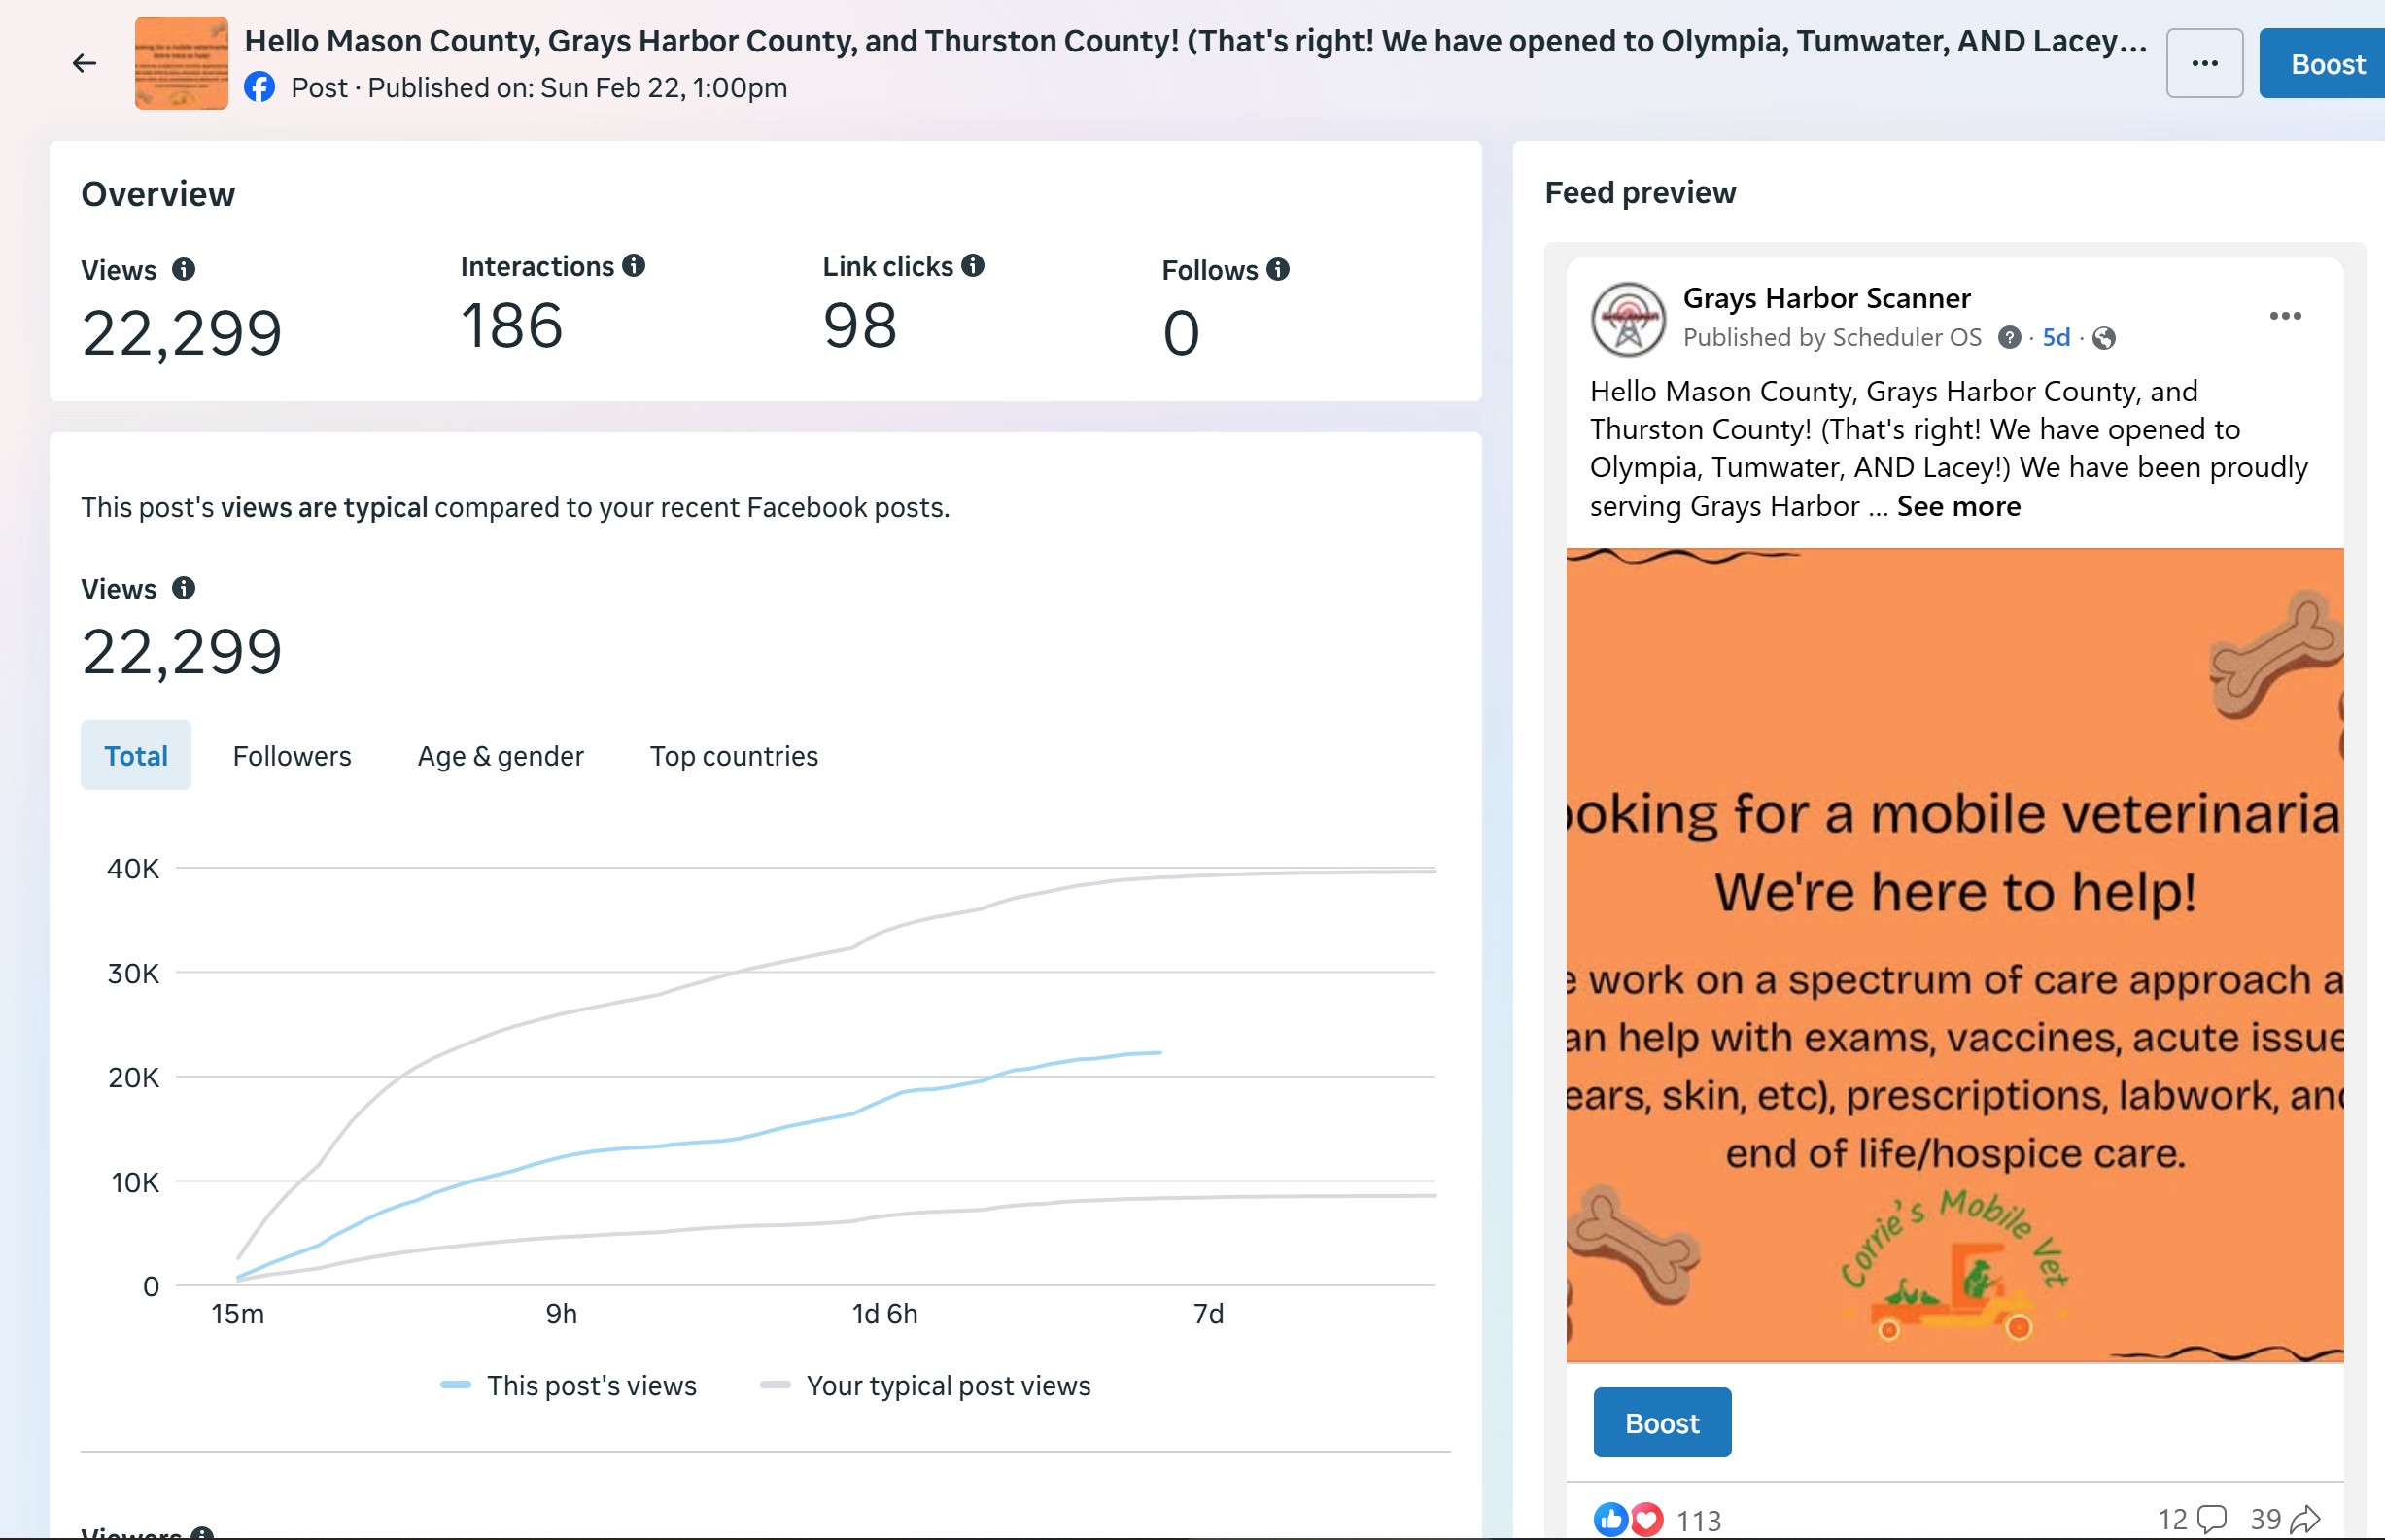Open the Top countries tab
The width and height of the screenshot is (2385, 1540).
point(734,756)
